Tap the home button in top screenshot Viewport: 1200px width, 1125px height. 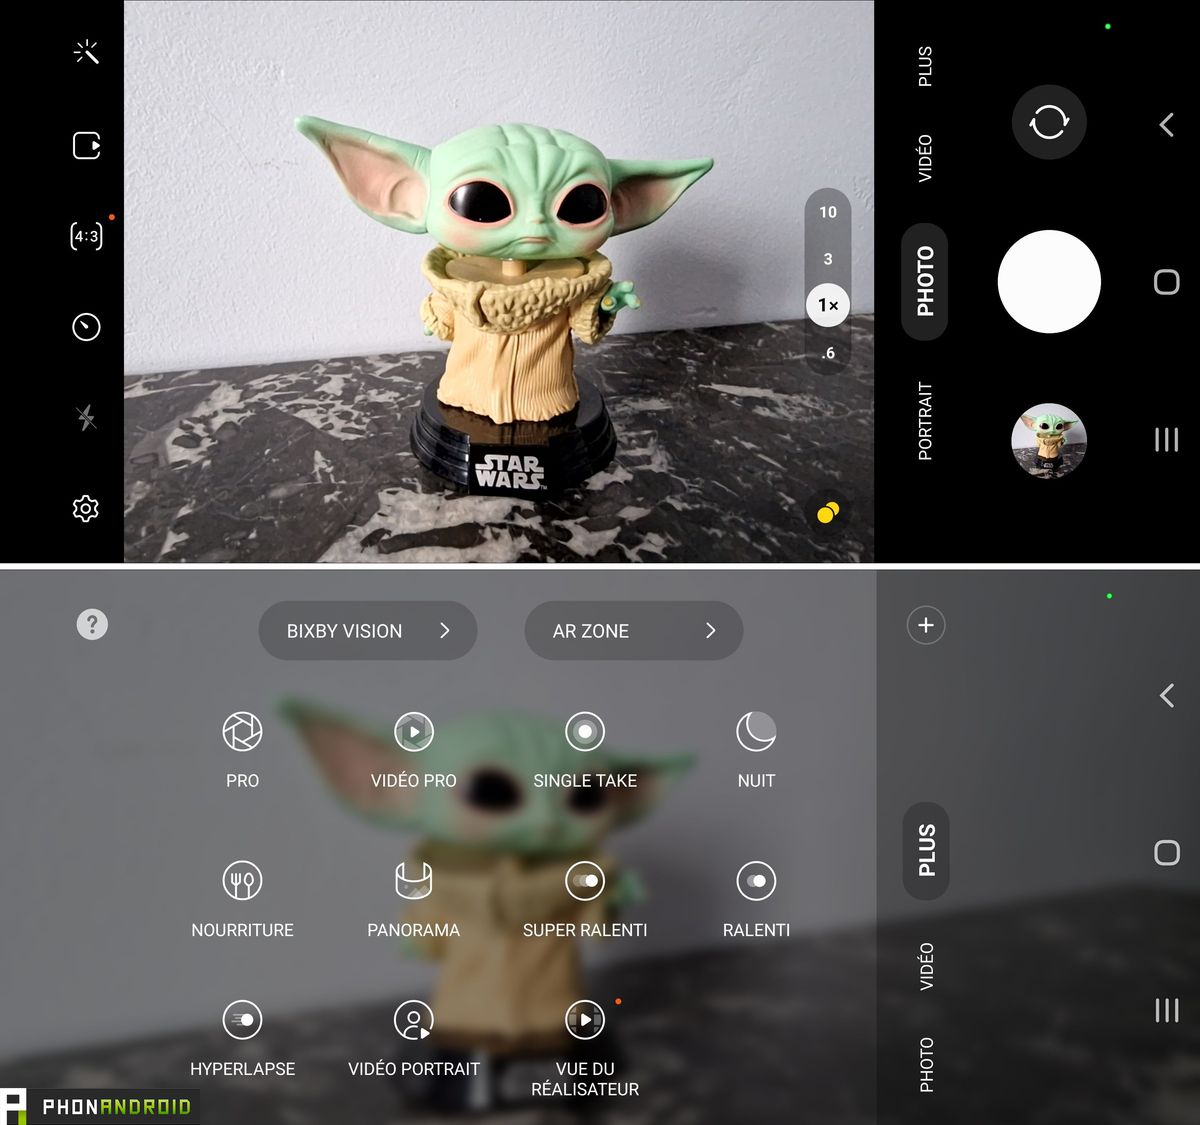point(1166,282)
